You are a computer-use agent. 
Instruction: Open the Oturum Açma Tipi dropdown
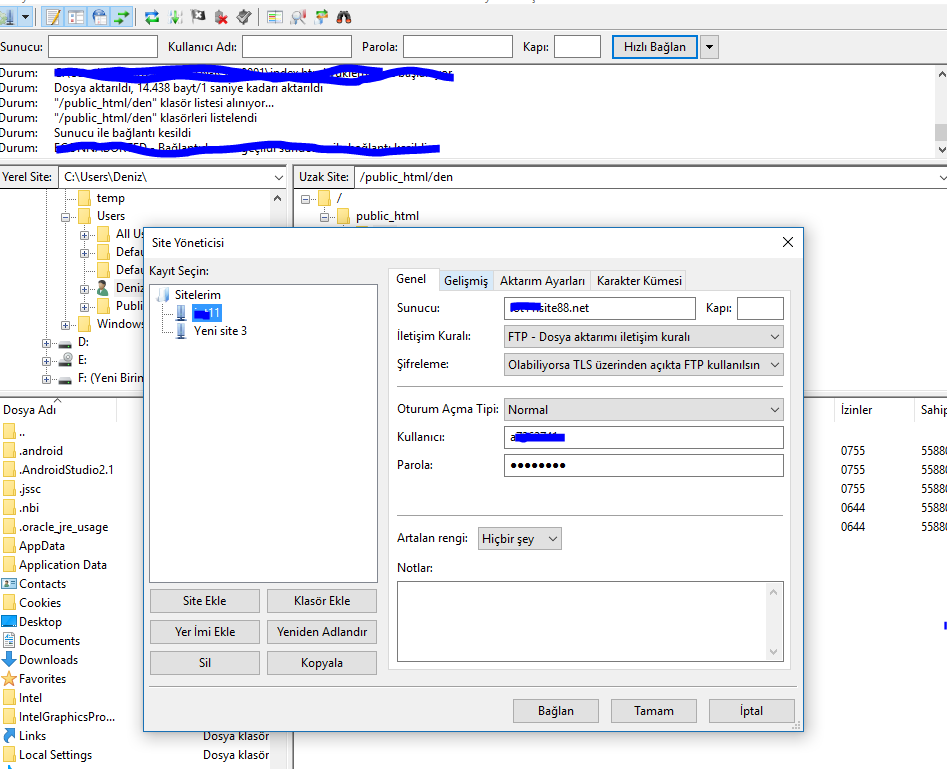(x=775, y=410)
